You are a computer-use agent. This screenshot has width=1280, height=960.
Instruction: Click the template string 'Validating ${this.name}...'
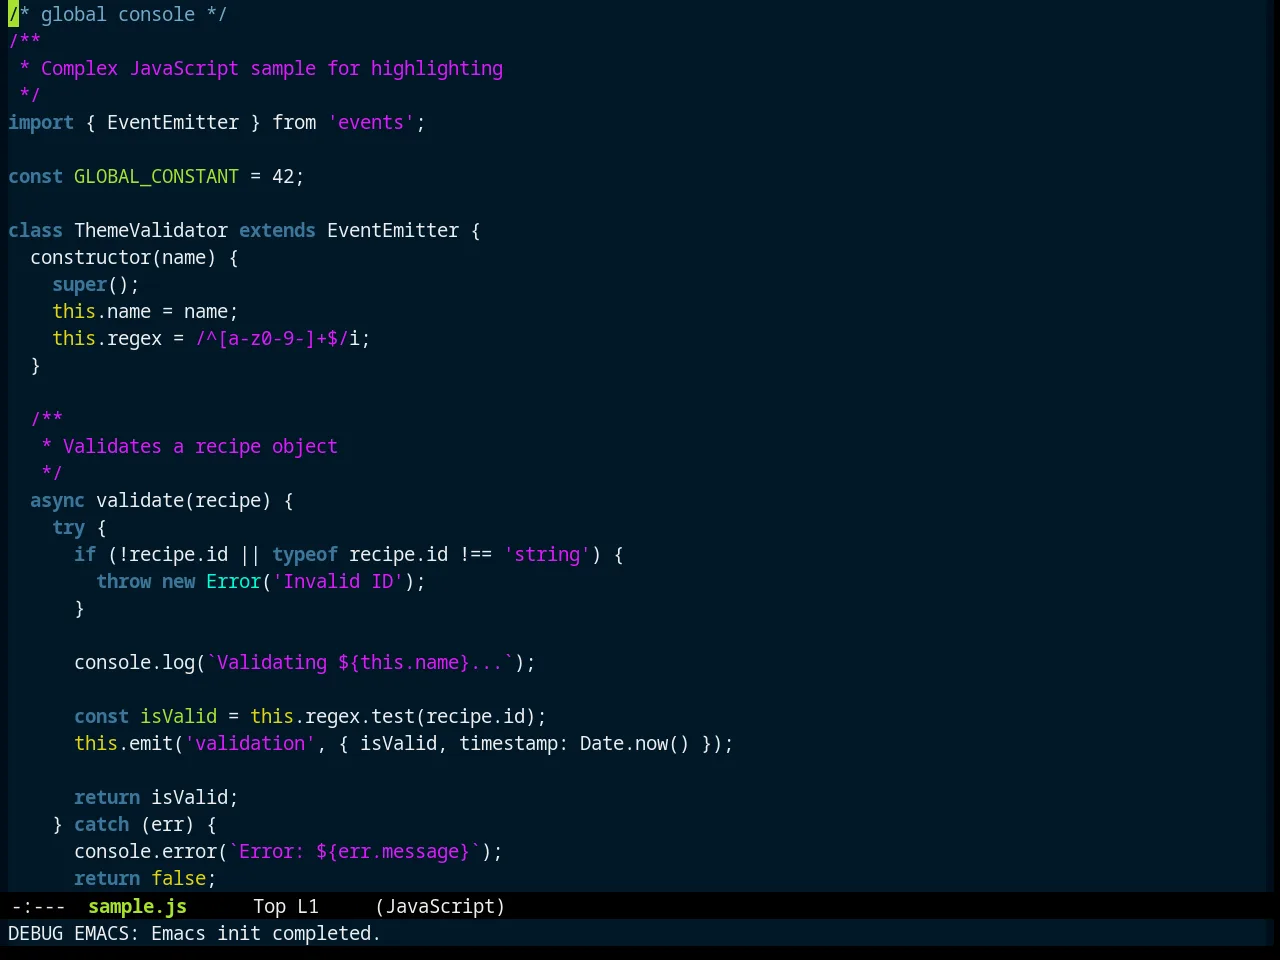tap(360, 662)
